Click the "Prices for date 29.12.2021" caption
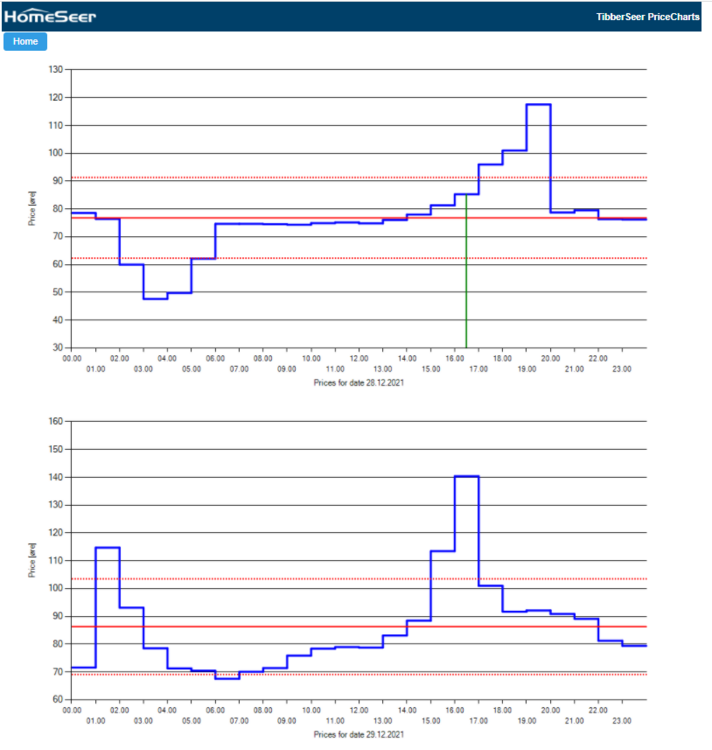The image size is (712, 750). pos(359,734)
